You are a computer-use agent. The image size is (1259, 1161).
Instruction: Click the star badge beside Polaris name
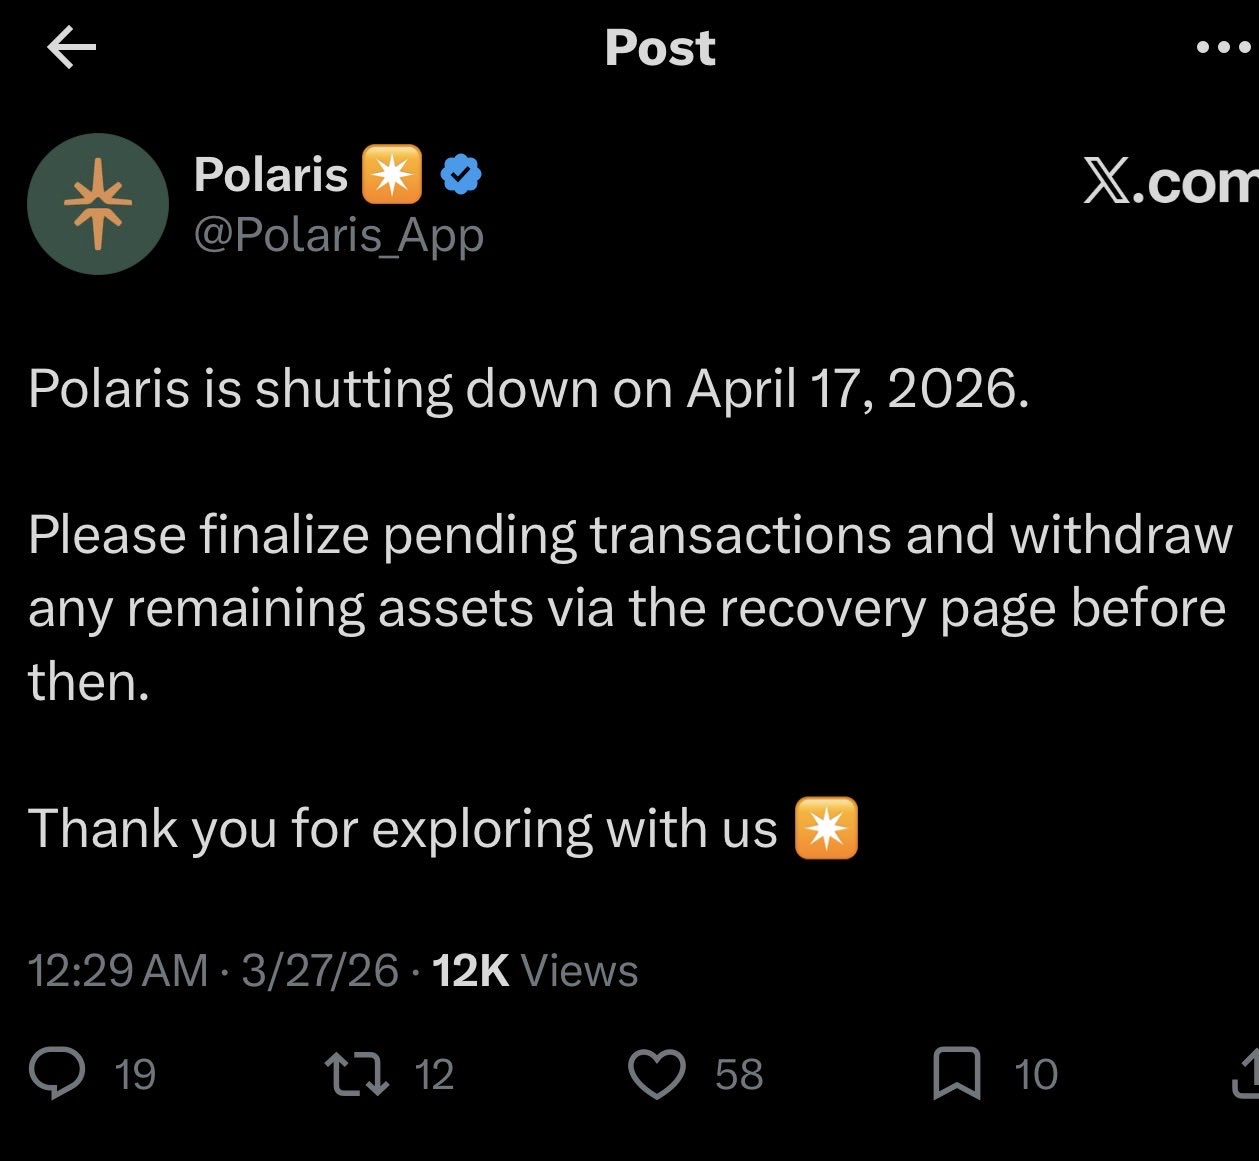[x=392, y=175]
